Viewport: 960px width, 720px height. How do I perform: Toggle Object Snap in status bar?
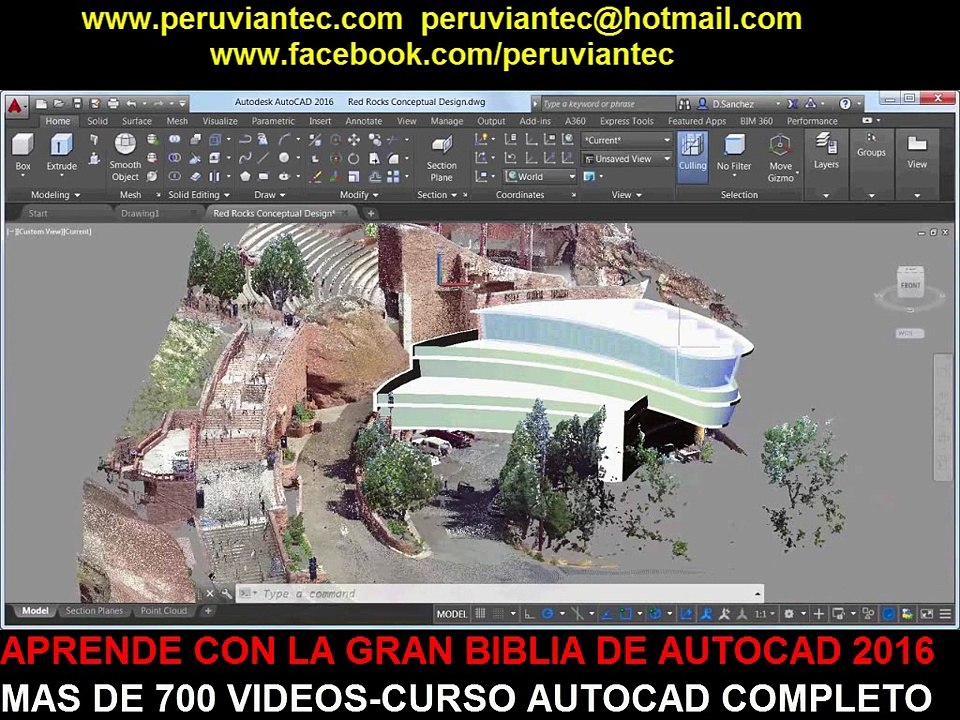tap(624, 613)
